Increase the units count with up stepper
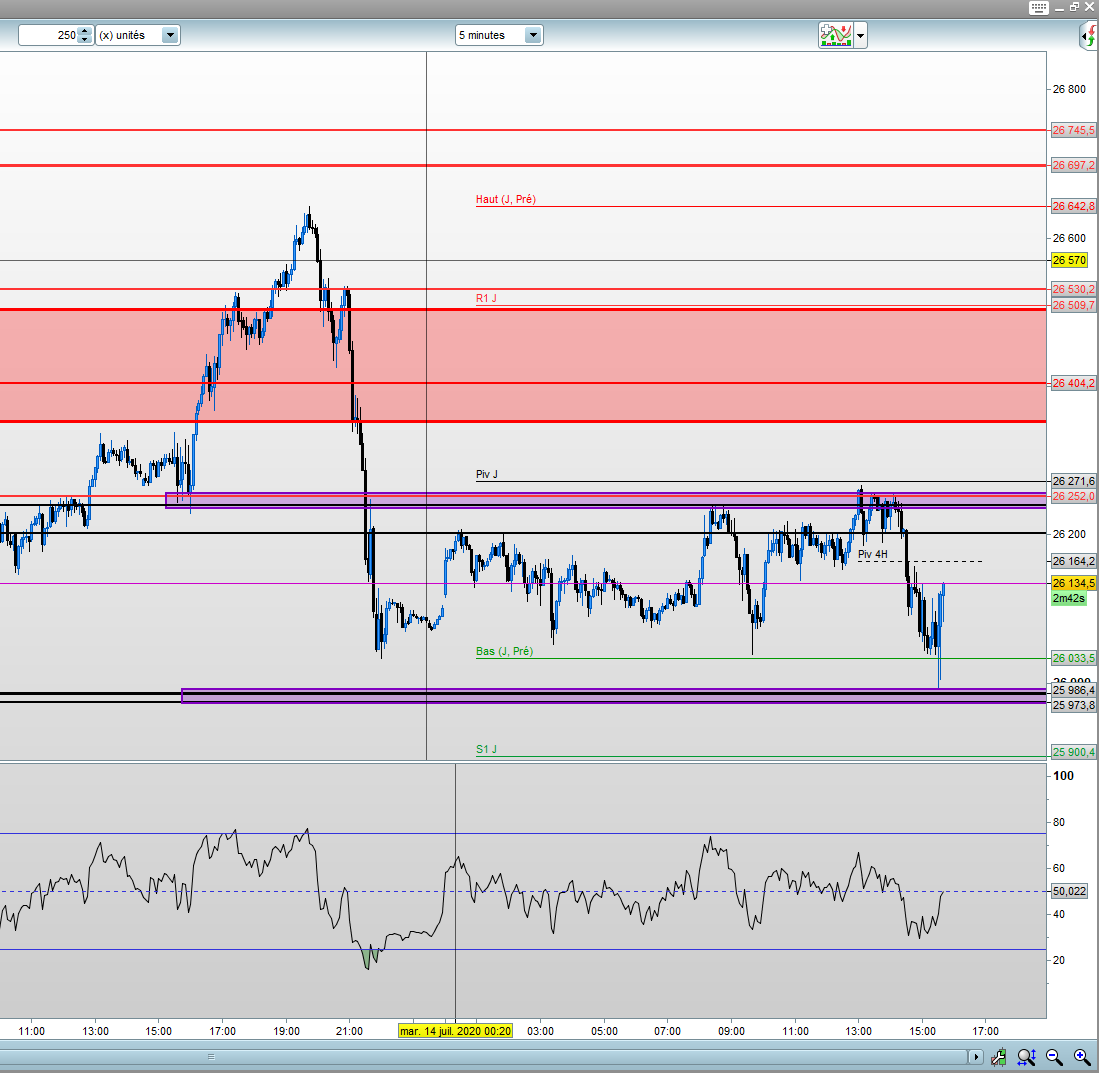 tap(85, 31)
